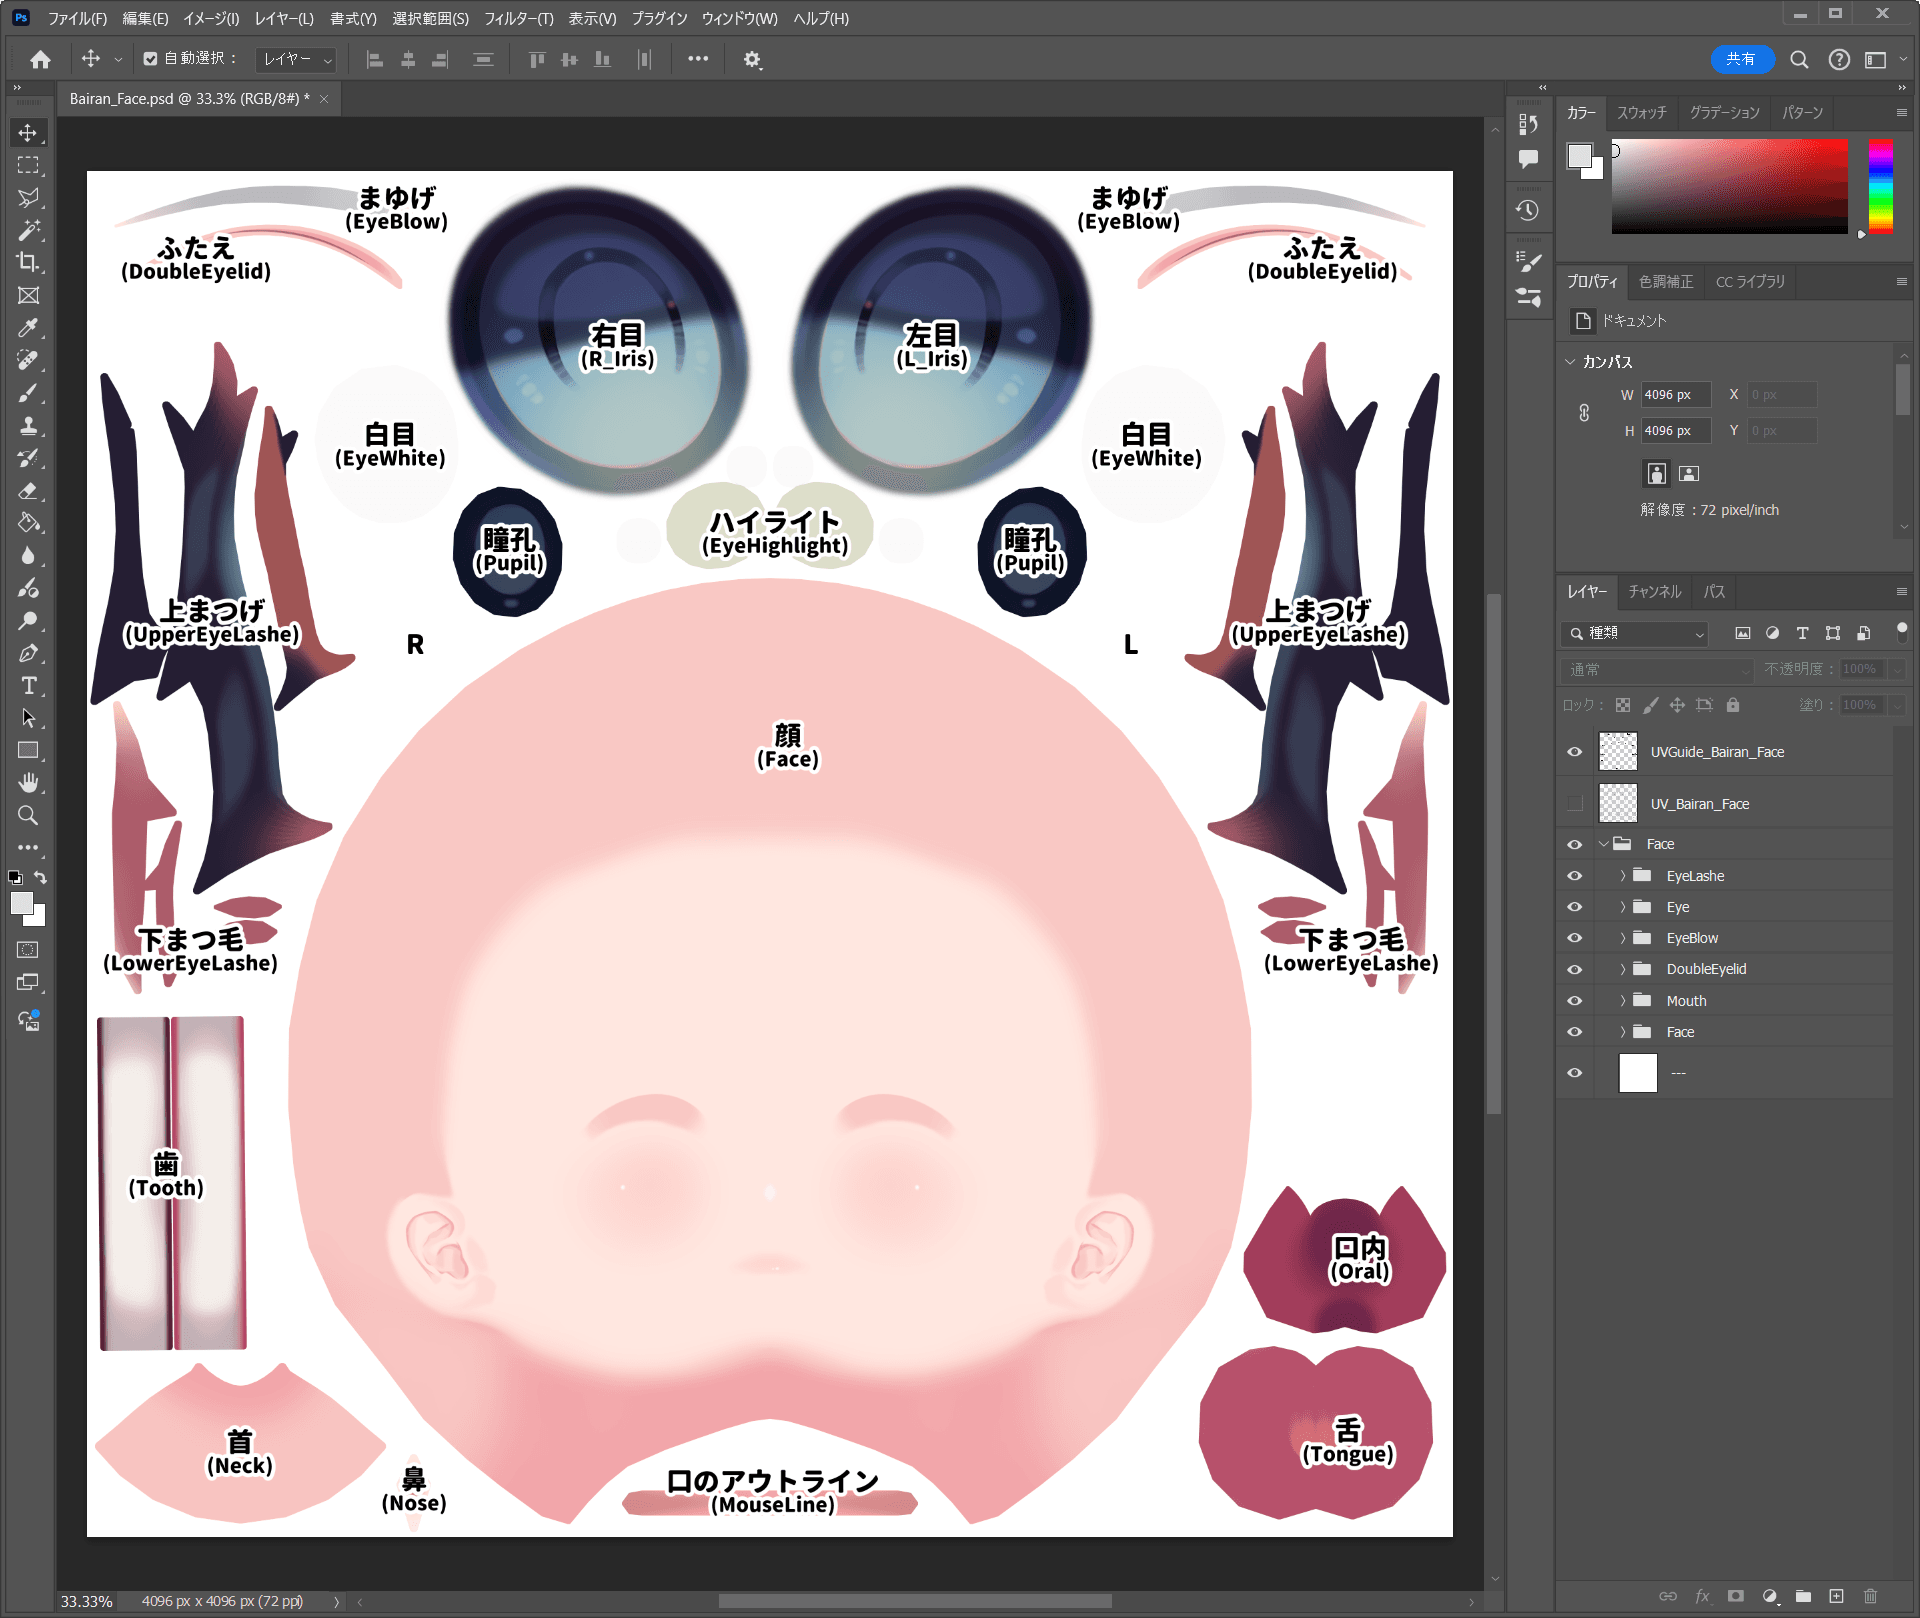This screenshot has width=1920, height=1618.
Task: Click the 共有 share button
Action: click(x=1741, y=60)
